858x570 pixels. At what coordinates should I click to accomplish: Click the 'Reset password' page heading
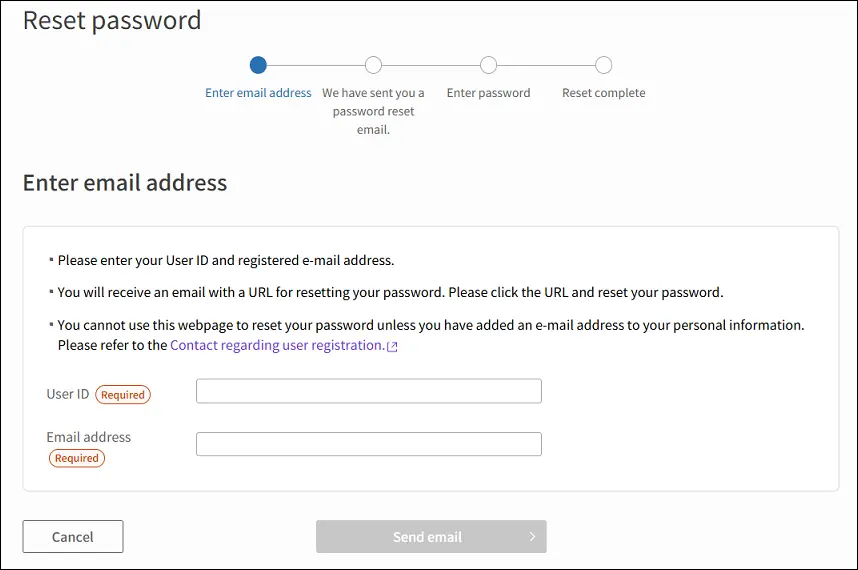coord(112,21)
